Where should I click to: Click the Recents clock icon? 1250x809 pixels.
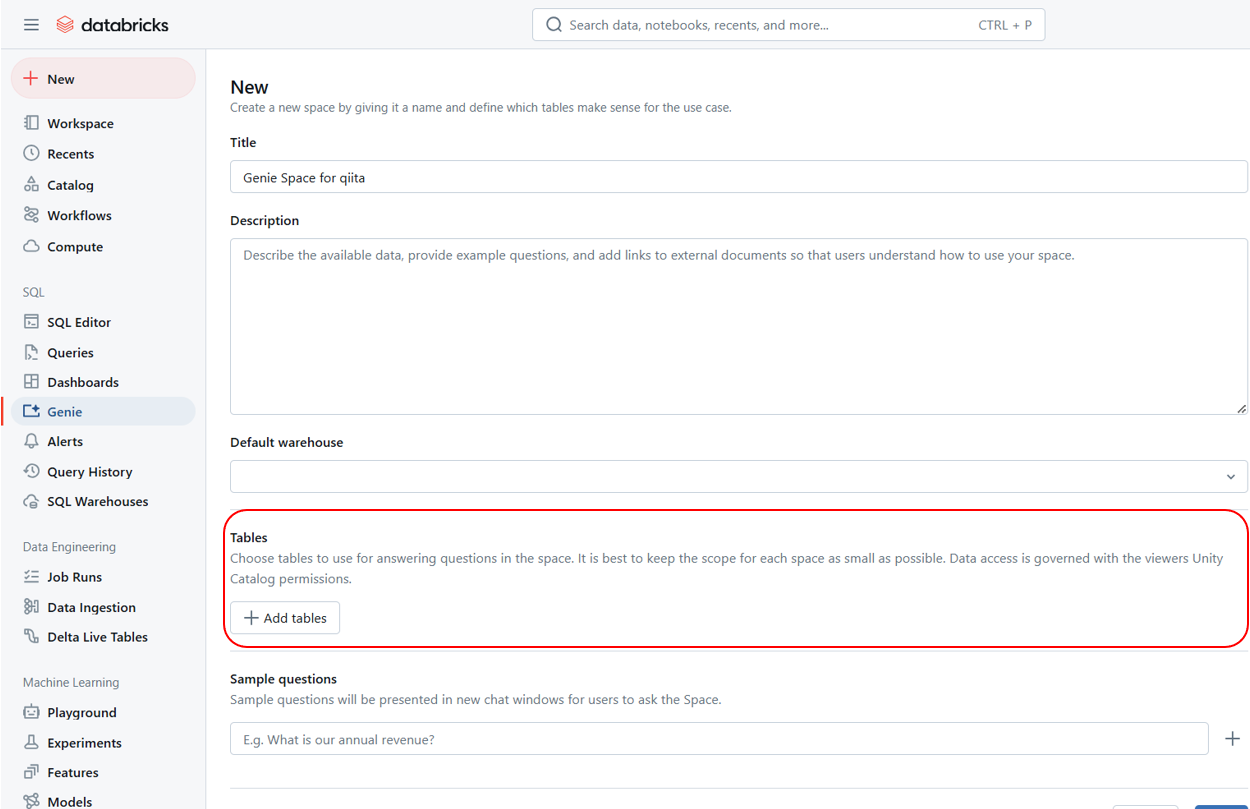[x=31, y=154]
